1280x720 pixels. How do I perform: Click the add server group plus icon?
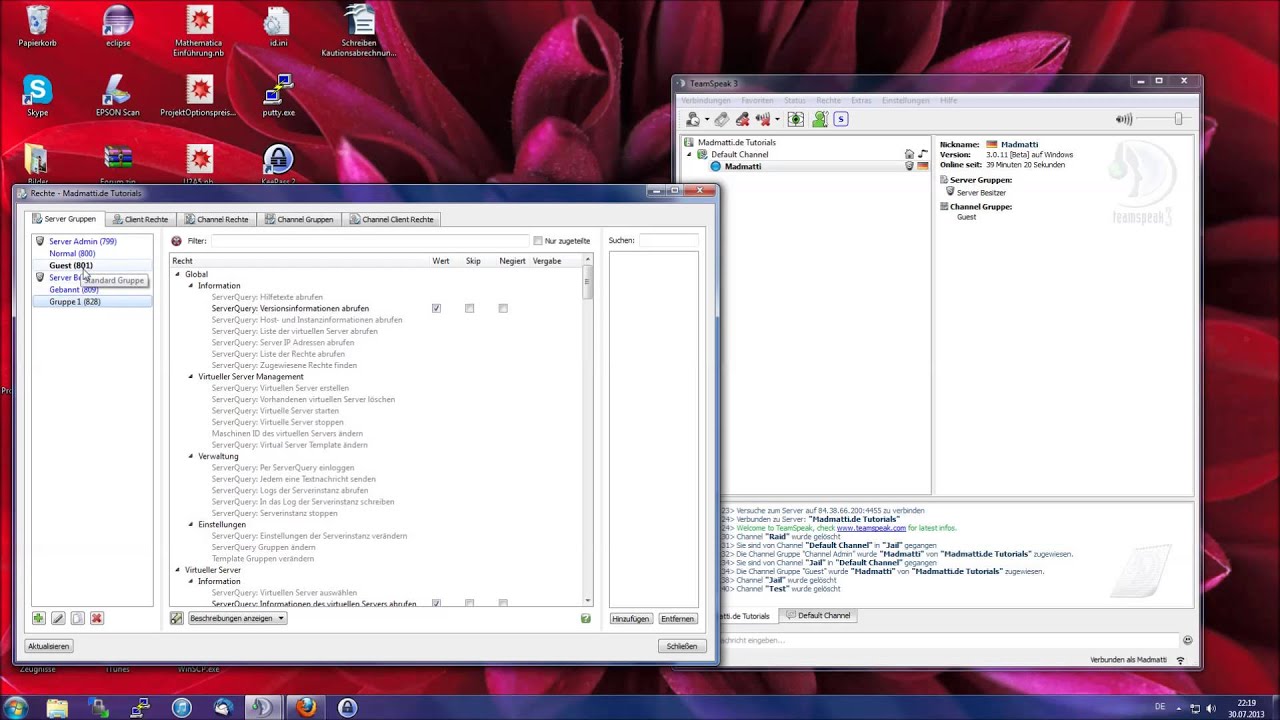(39, 619)
